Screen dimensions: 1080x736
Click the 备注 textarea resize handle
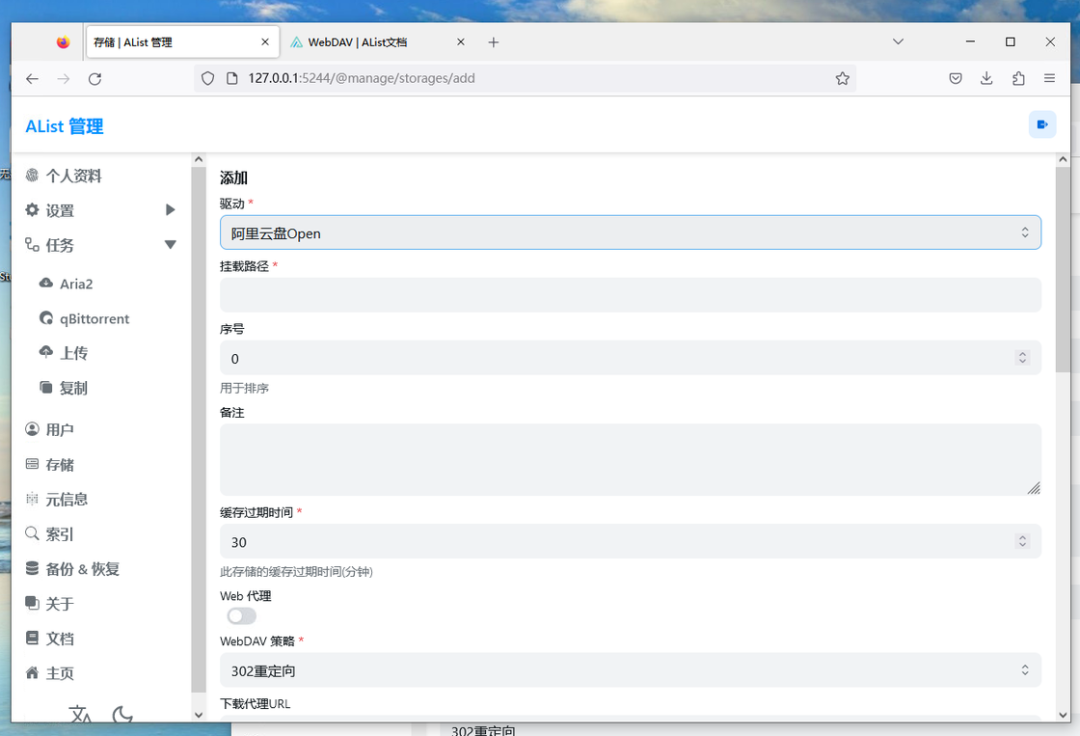point(1033,488)
